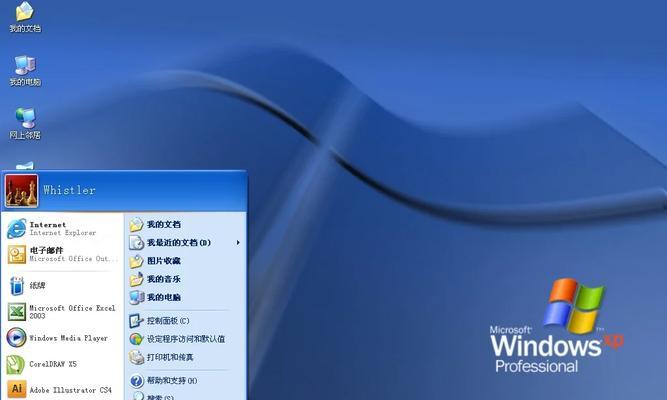Open 设定程序访问和默认值
This screenshot has width=667, height=400.
185,339
